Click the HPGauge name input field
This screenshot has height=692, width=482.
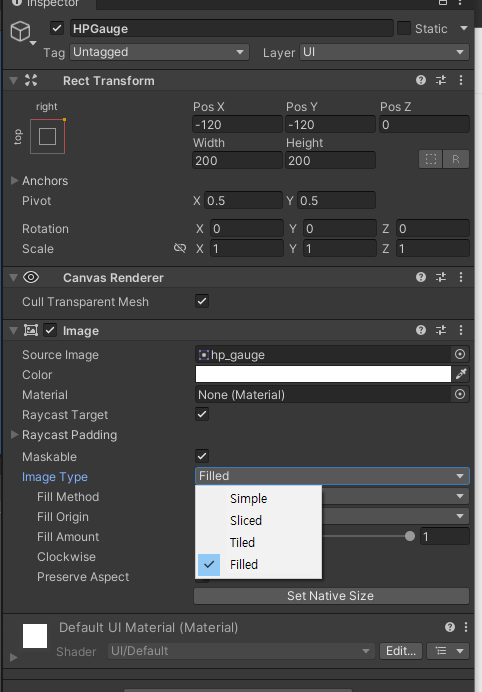pos(231,28)
